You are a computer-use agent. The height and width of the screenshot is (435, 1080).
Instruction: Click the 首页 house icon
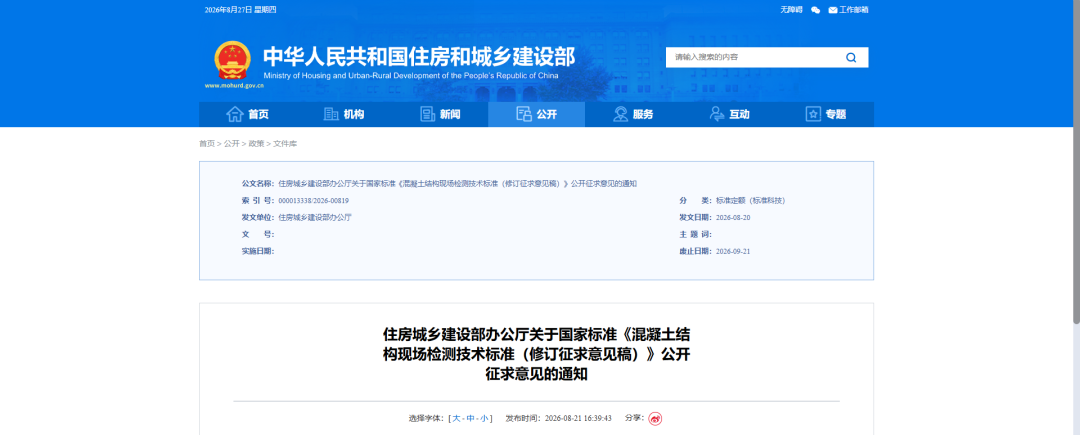[x=235, y=114]
